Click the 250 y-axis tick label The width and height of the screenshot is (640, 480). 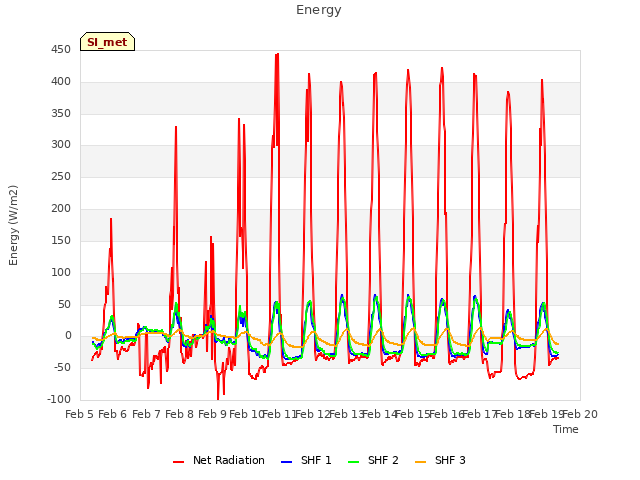pos(61,177)
